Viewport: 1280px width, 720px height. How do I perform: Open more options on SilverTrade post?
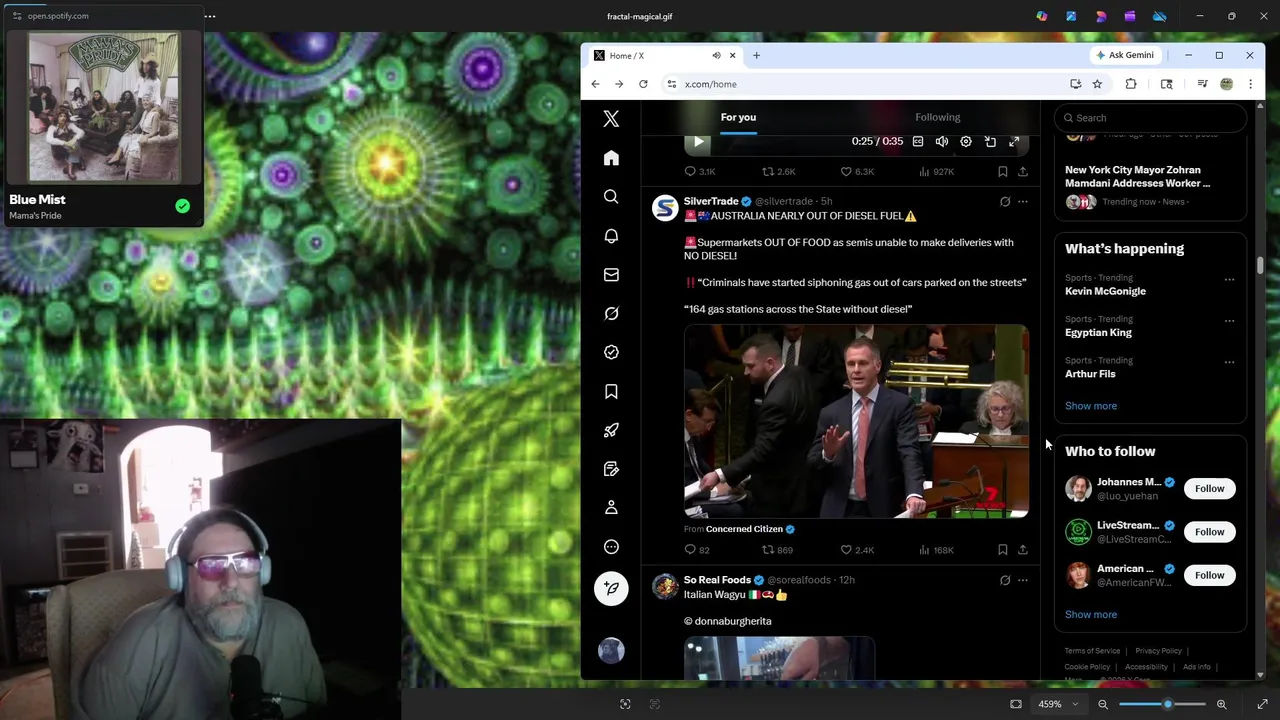pos(1022,202)
